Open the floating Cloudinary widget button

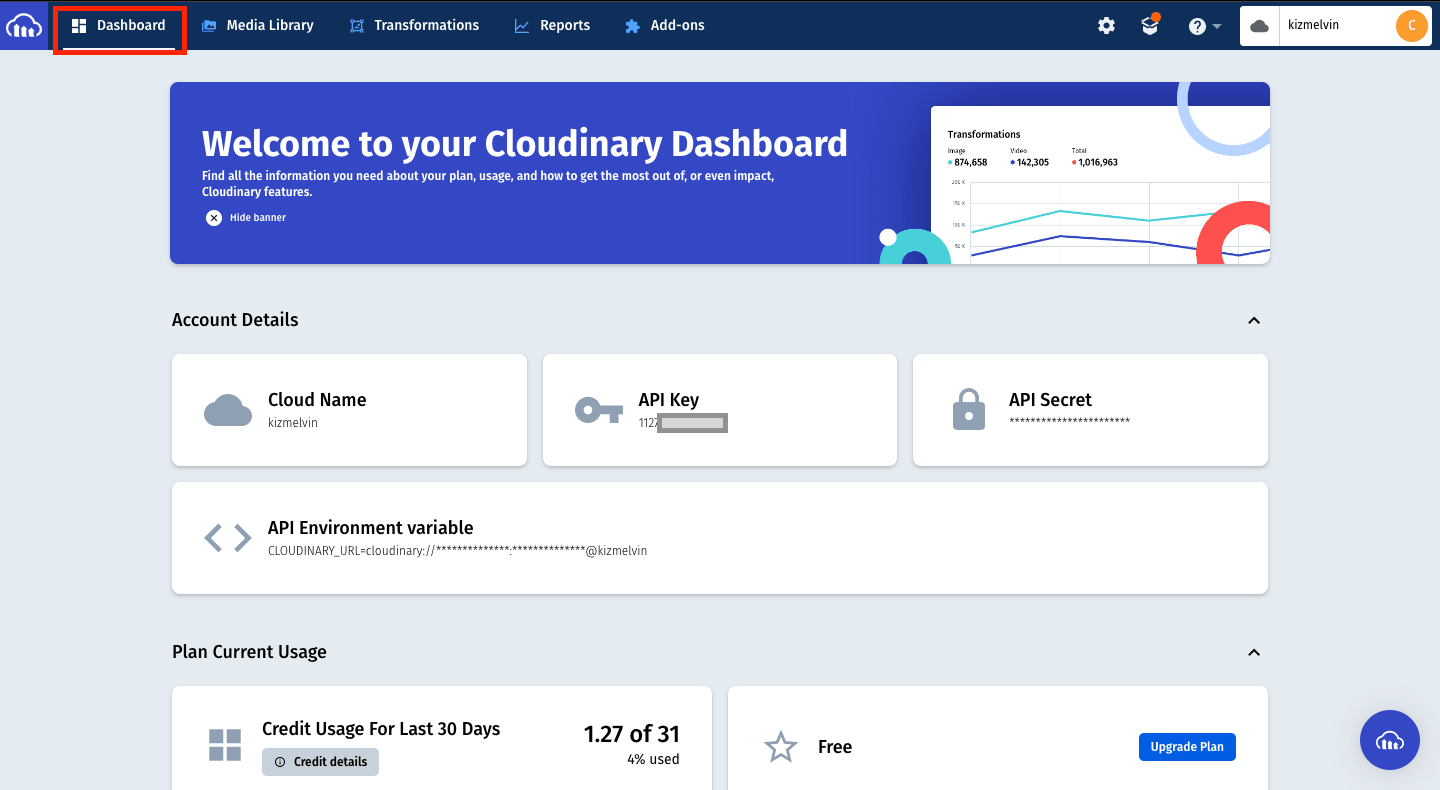point(1390,740)
